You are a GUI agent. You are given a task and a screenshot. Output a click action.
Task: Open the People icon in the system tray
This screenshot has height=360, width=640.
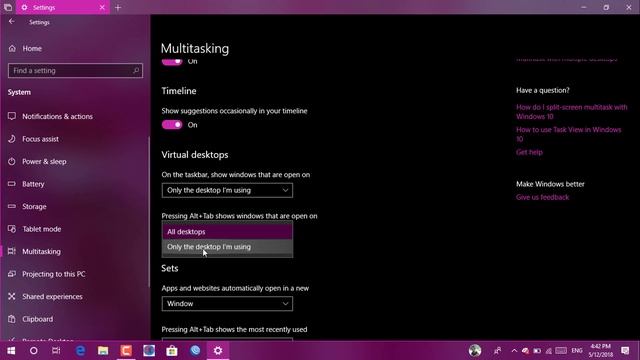point(498,351)
